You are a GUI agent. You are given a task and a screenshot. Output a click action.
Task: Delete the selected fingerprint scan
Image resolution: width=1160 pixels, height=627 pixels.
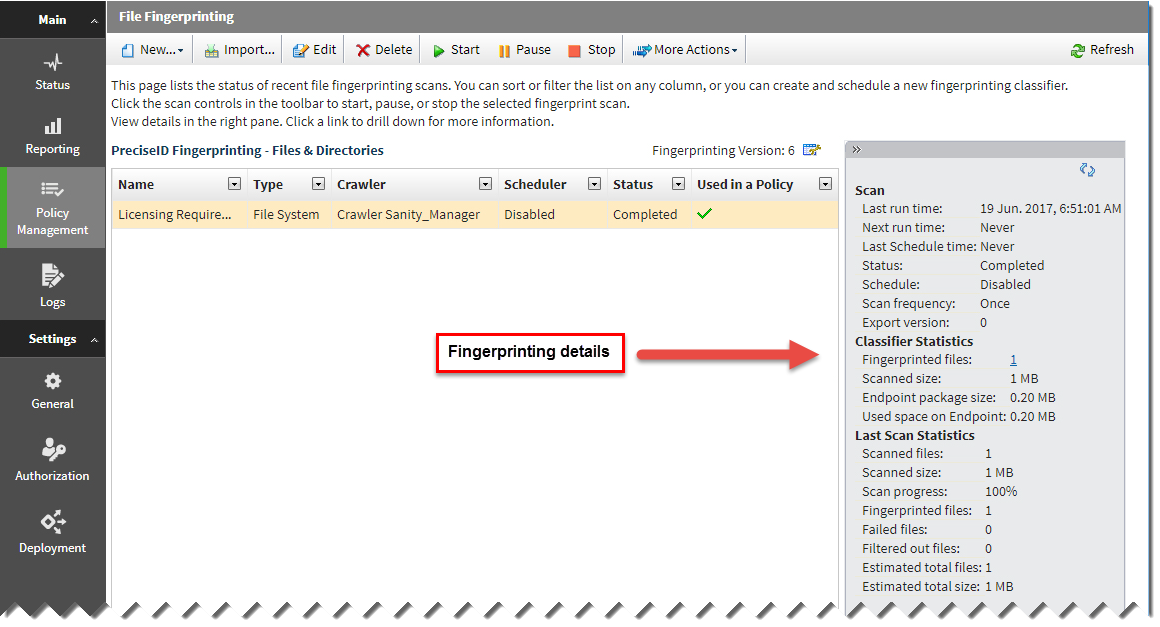[x=384, y=50]
